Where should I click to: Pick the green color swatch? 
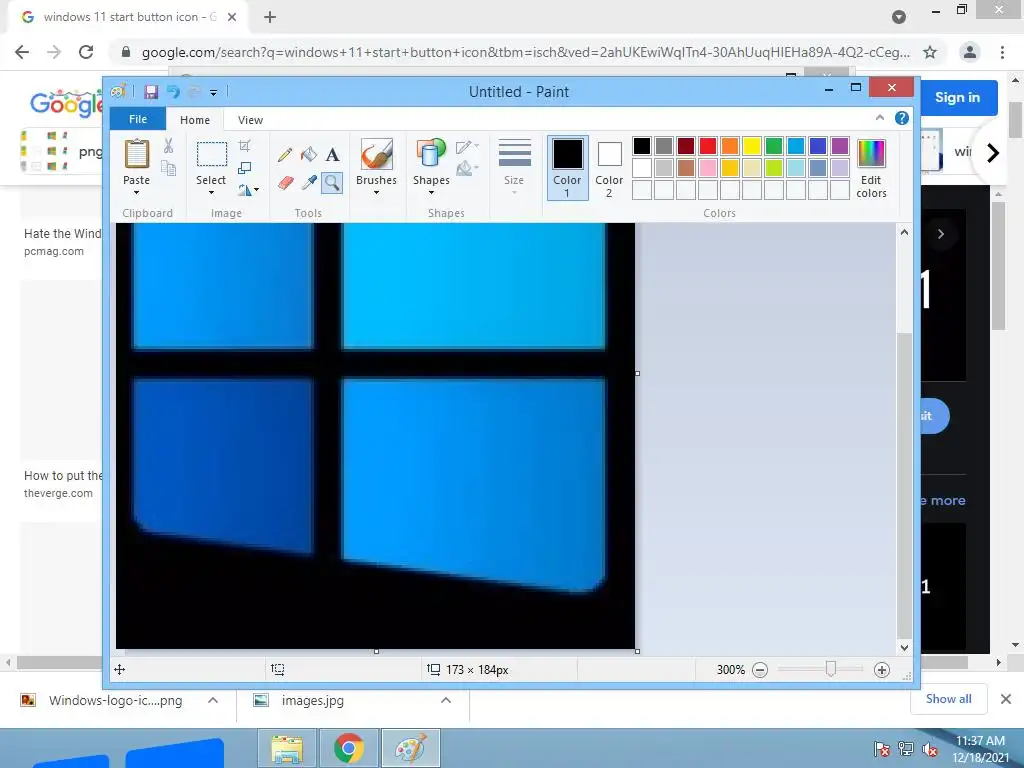[x=774, y=146]
